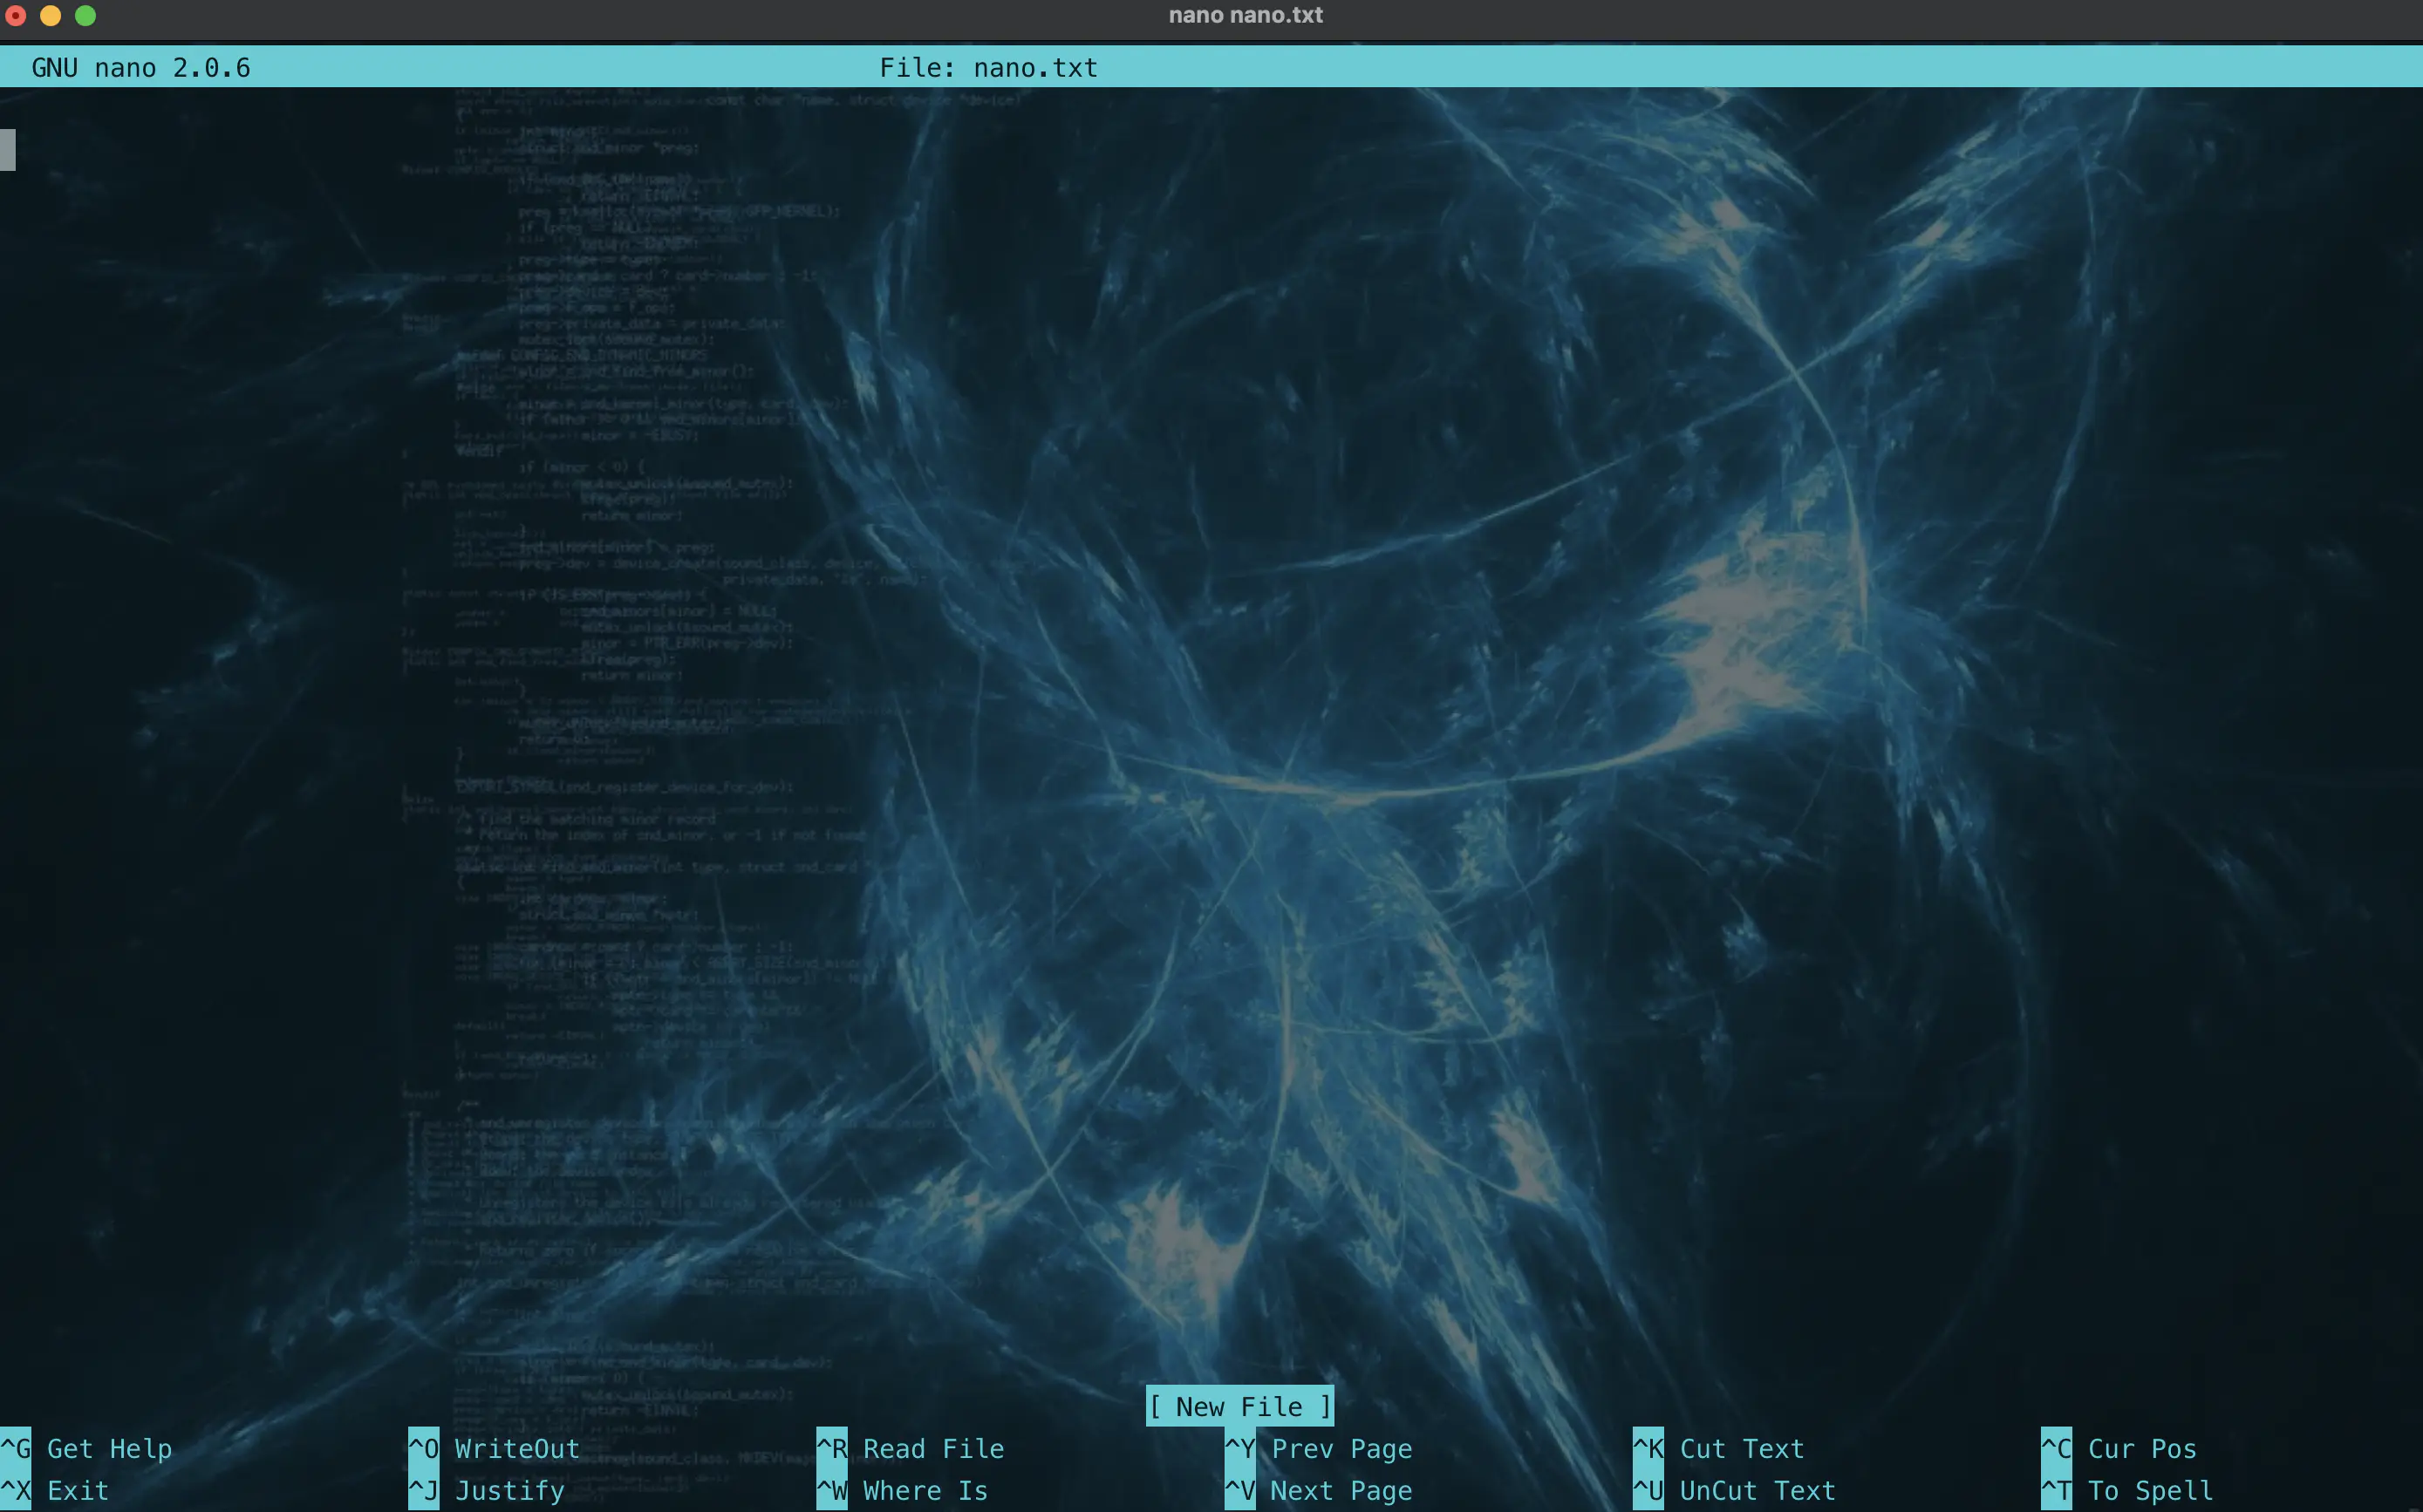Click the File: nano.txt title text
Viewport: 2423px width, 1512px height.
coord(988,68)
